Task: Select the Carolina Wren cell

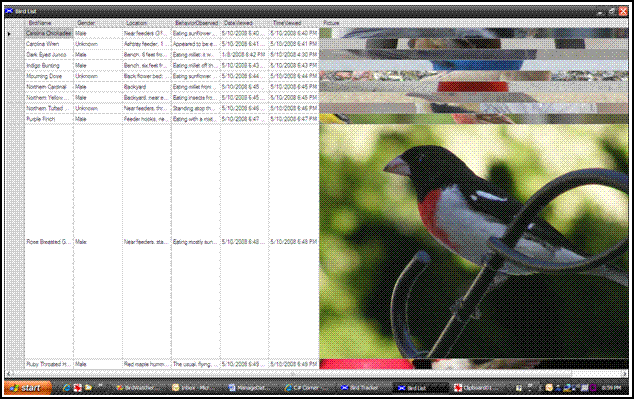Action: pyautogui.click(x=49, y=44)
